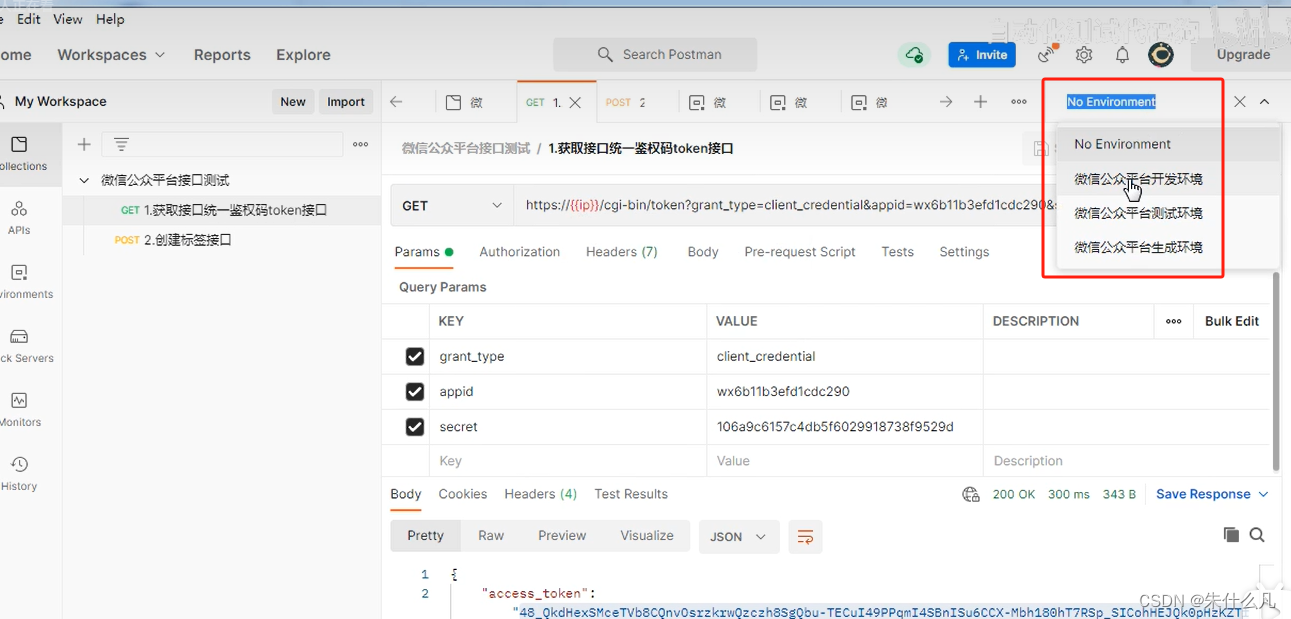Click the Invite button
The width and height of the screenshot is (1291, 619).
click(981, 55)
